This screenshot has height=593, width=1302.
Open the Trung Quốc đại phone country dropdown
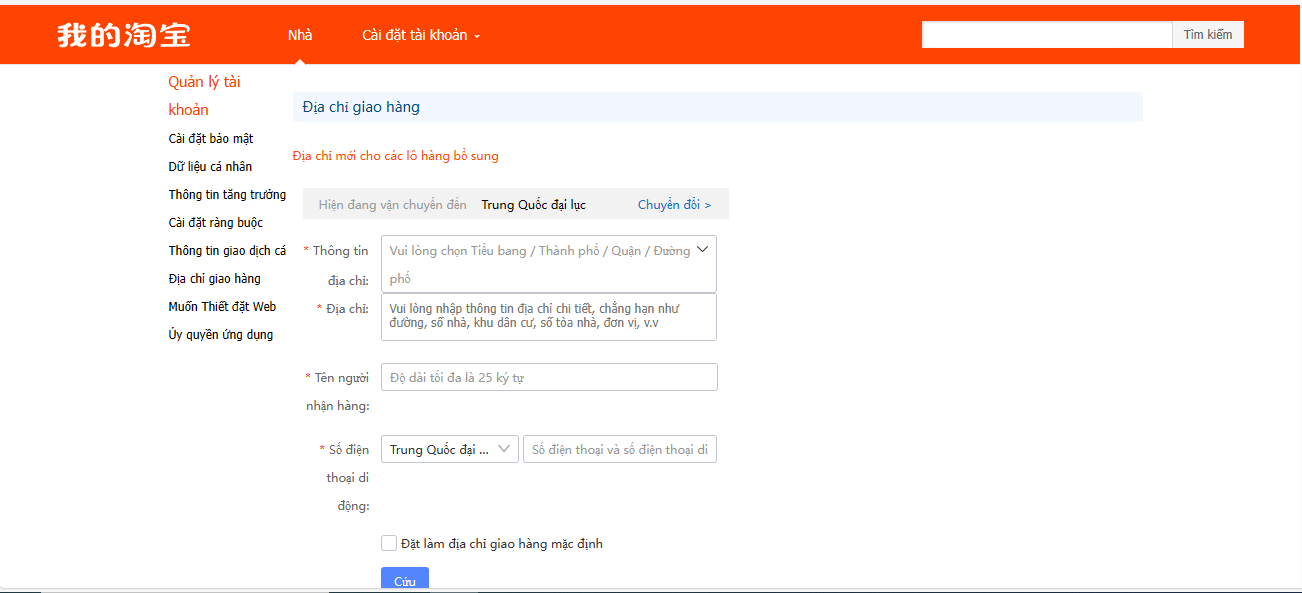pos(450,449)
